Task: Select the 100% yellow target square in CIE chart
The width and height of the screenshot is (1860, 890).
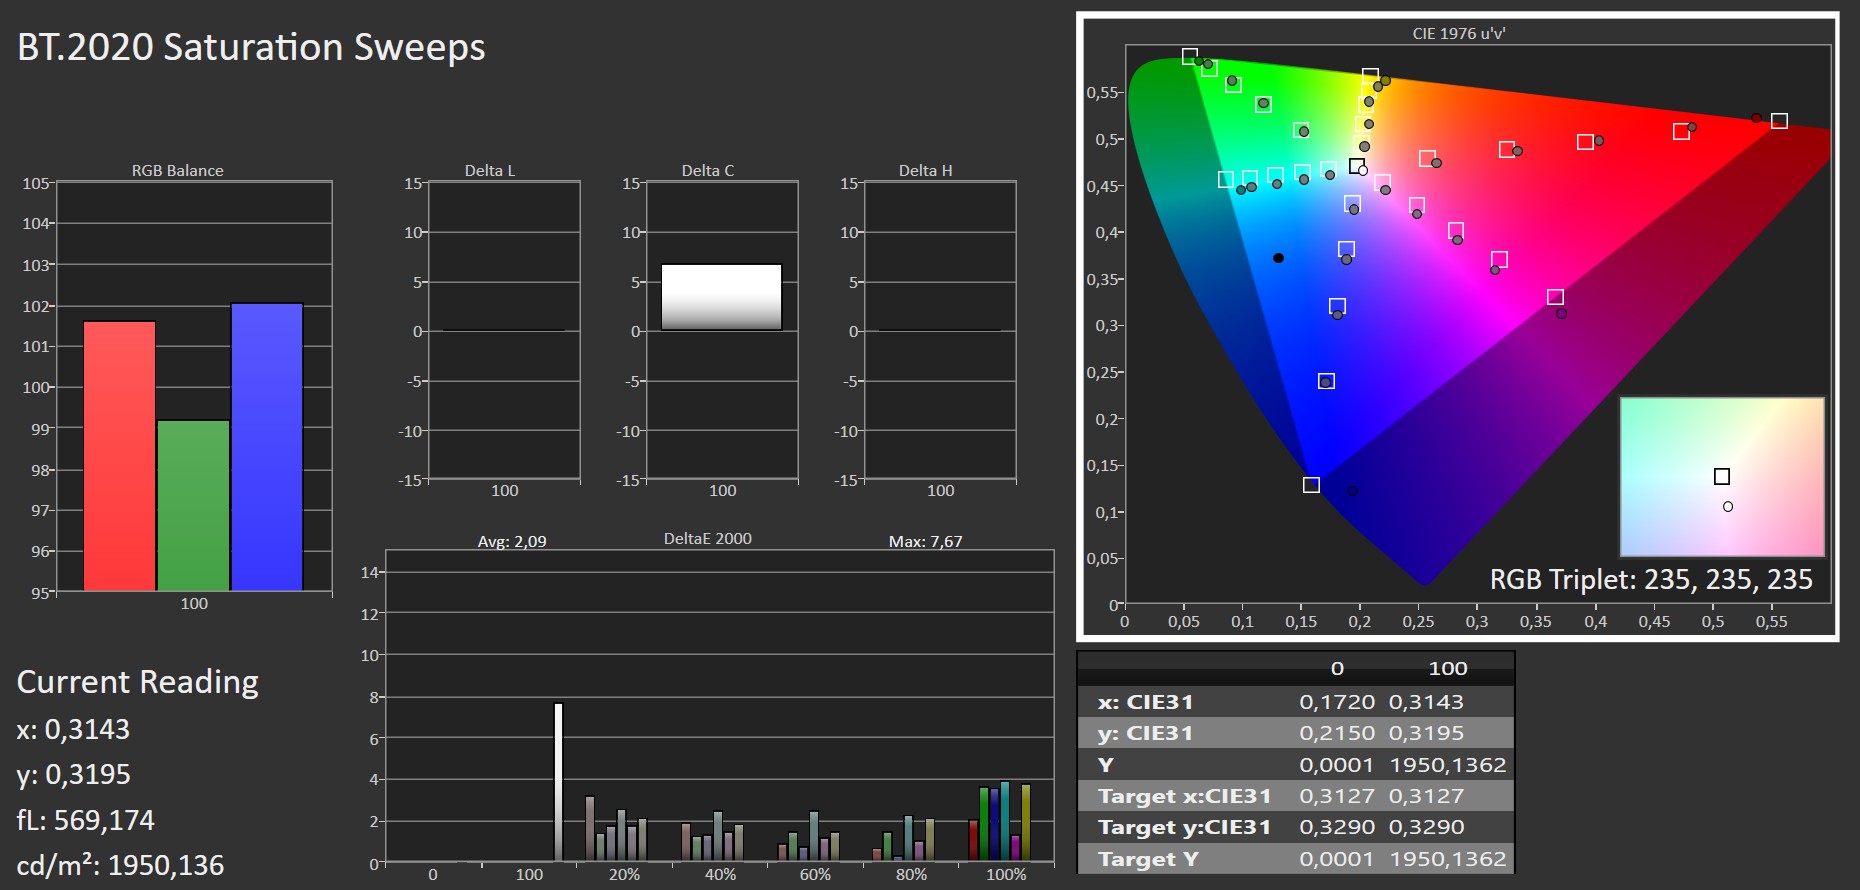Action: click(1370, 77)
